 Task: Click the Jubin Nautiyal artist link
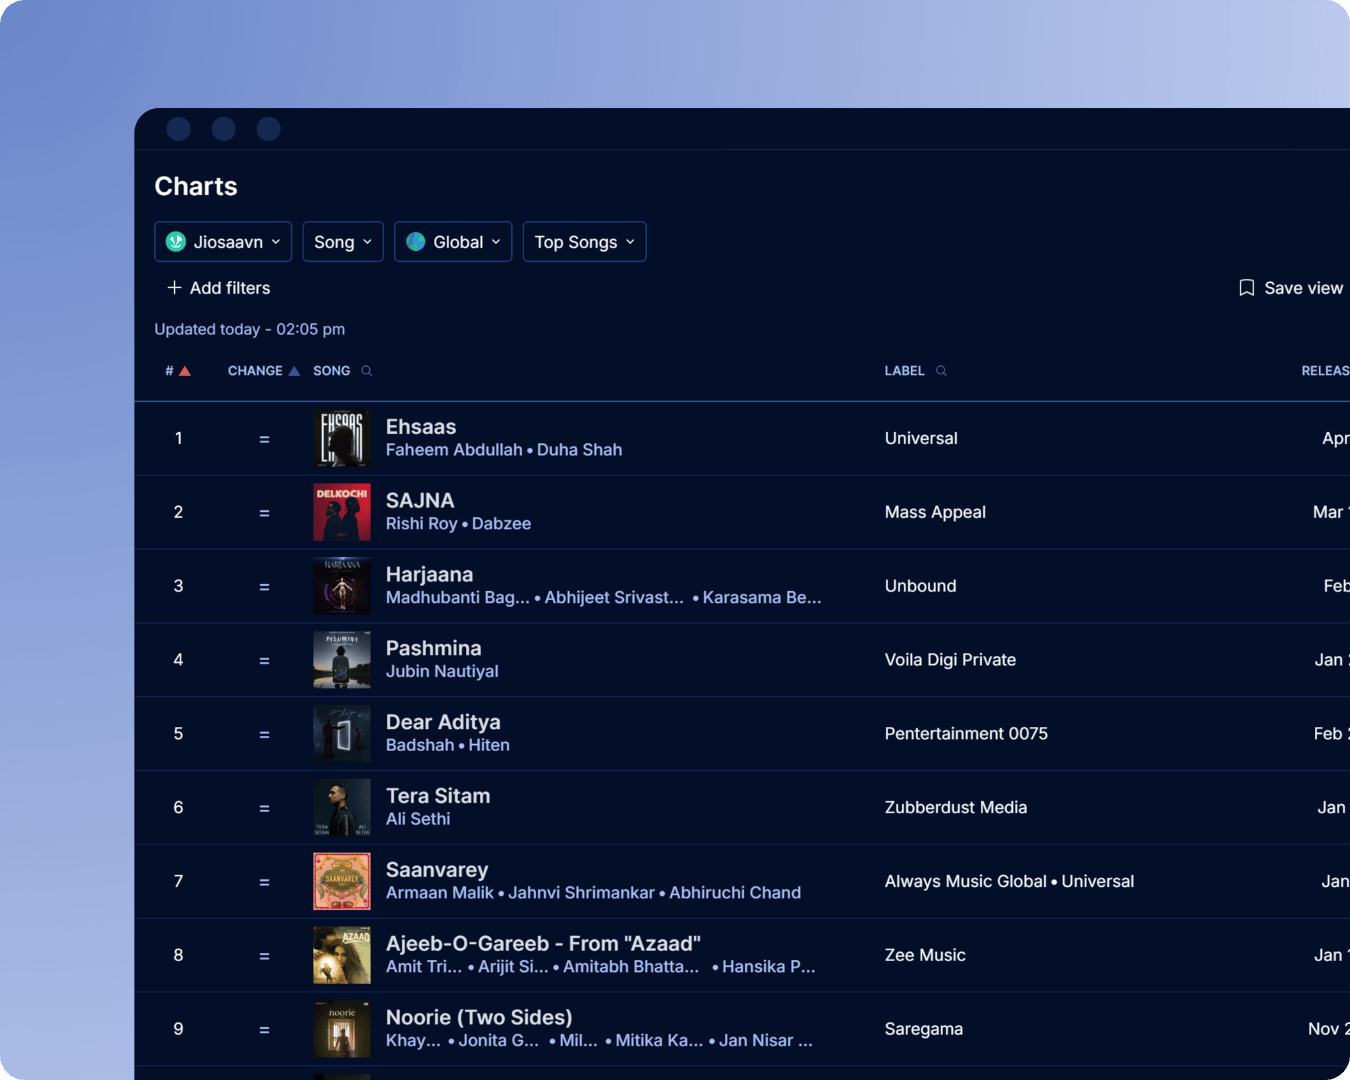pyautogui.click(x=442, y=671)
